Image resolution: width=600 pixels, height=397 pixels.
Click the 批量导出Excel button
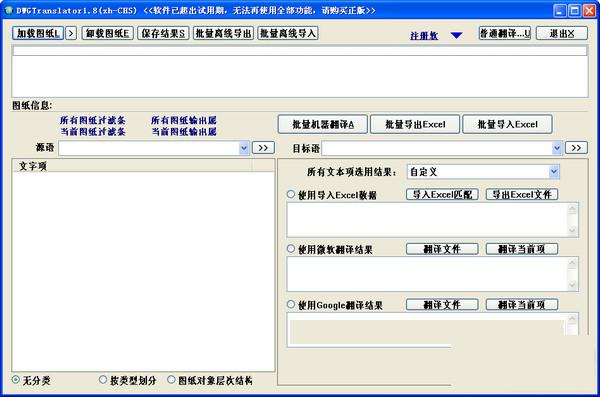coord(415,124)
